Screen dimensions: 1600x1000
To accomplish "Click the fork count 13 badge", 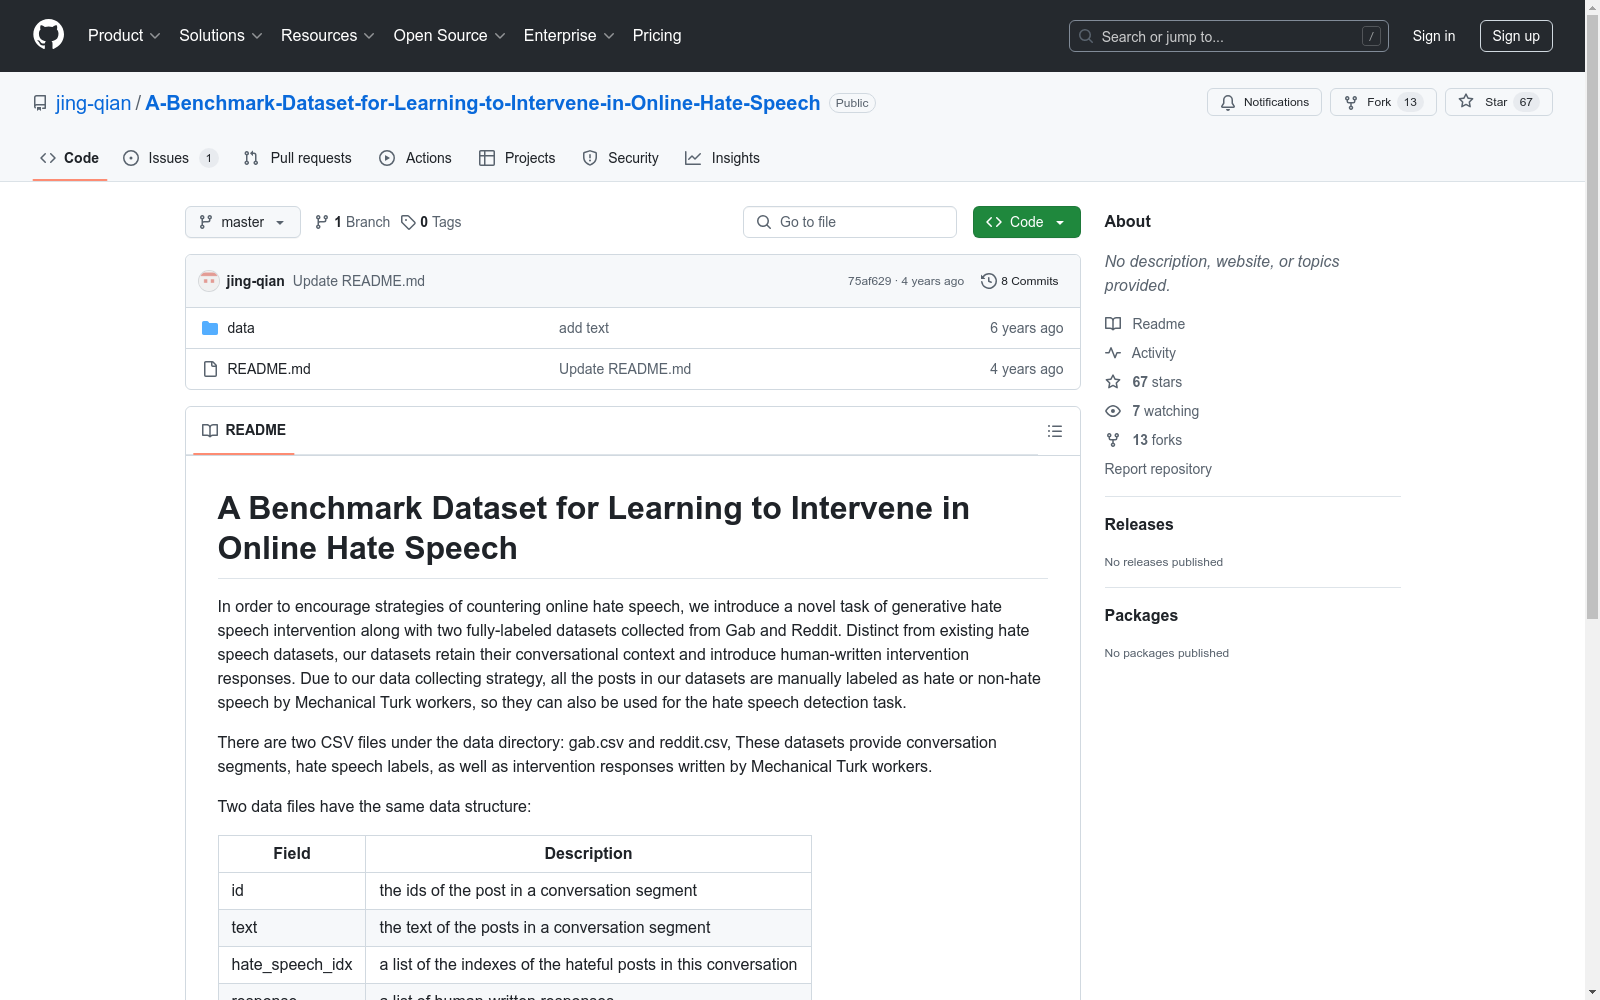I will click(1410, 102).
